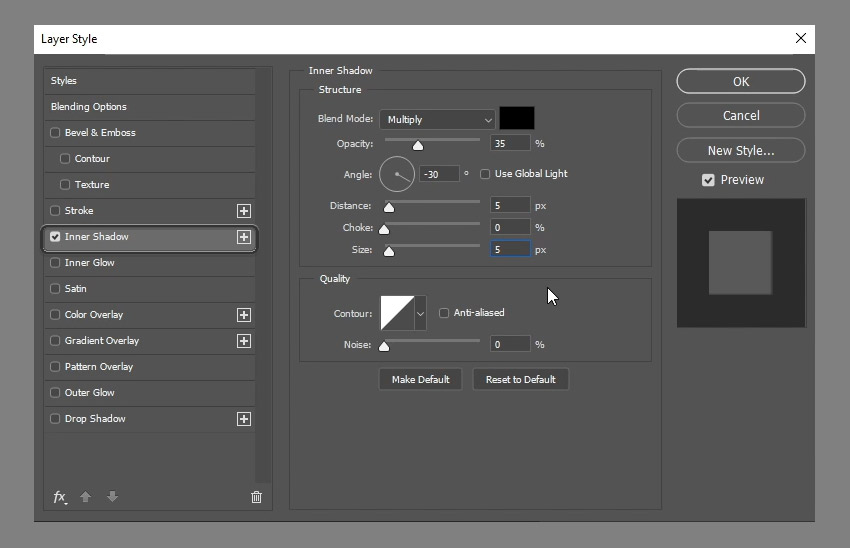
Task: Click the Size slider handle
Action: click(x=389, y=252)
